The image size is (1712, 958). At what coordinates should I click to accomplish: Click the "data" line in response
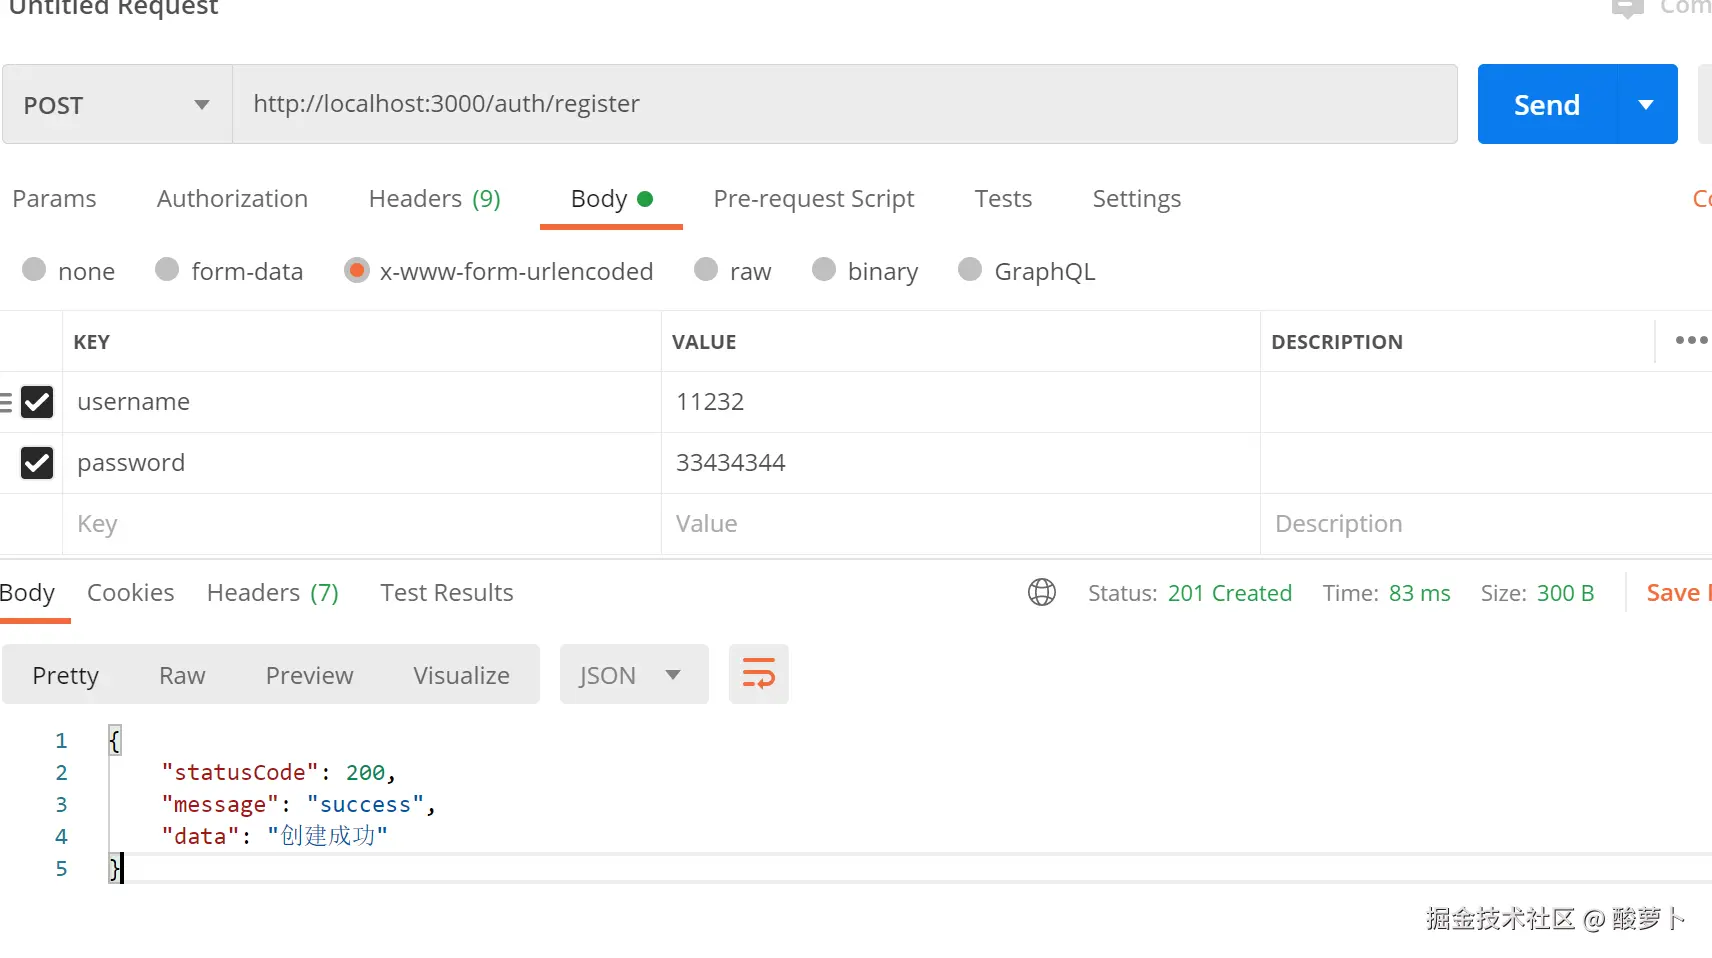275,836
